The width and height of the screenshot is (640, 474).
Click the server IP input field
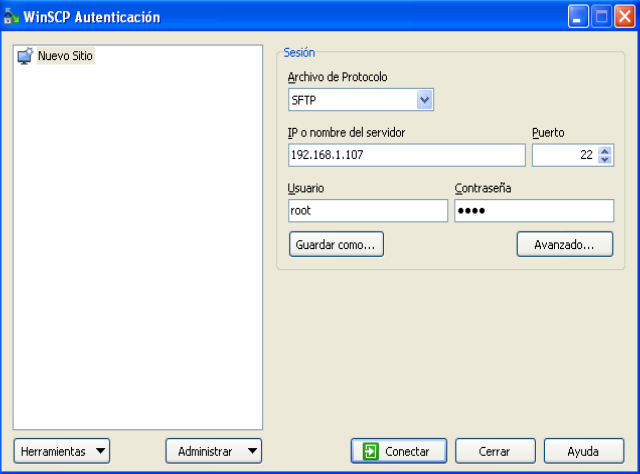point(407,155)
